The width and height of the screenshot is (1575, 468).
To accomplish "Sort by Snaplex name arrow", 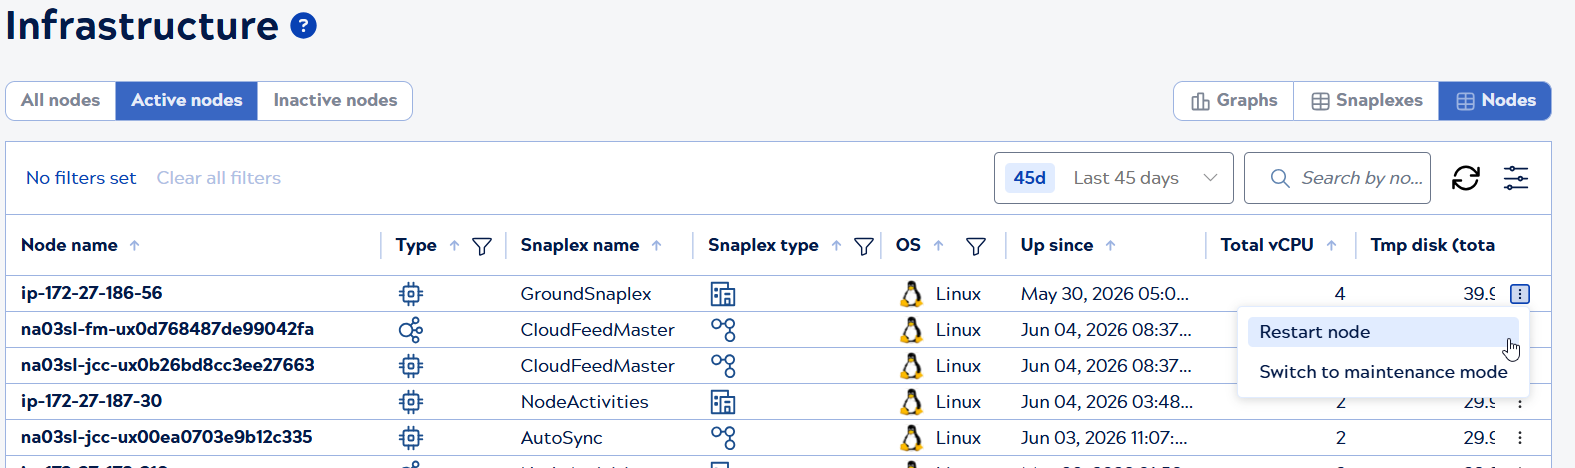I will (x=656, y=245).
